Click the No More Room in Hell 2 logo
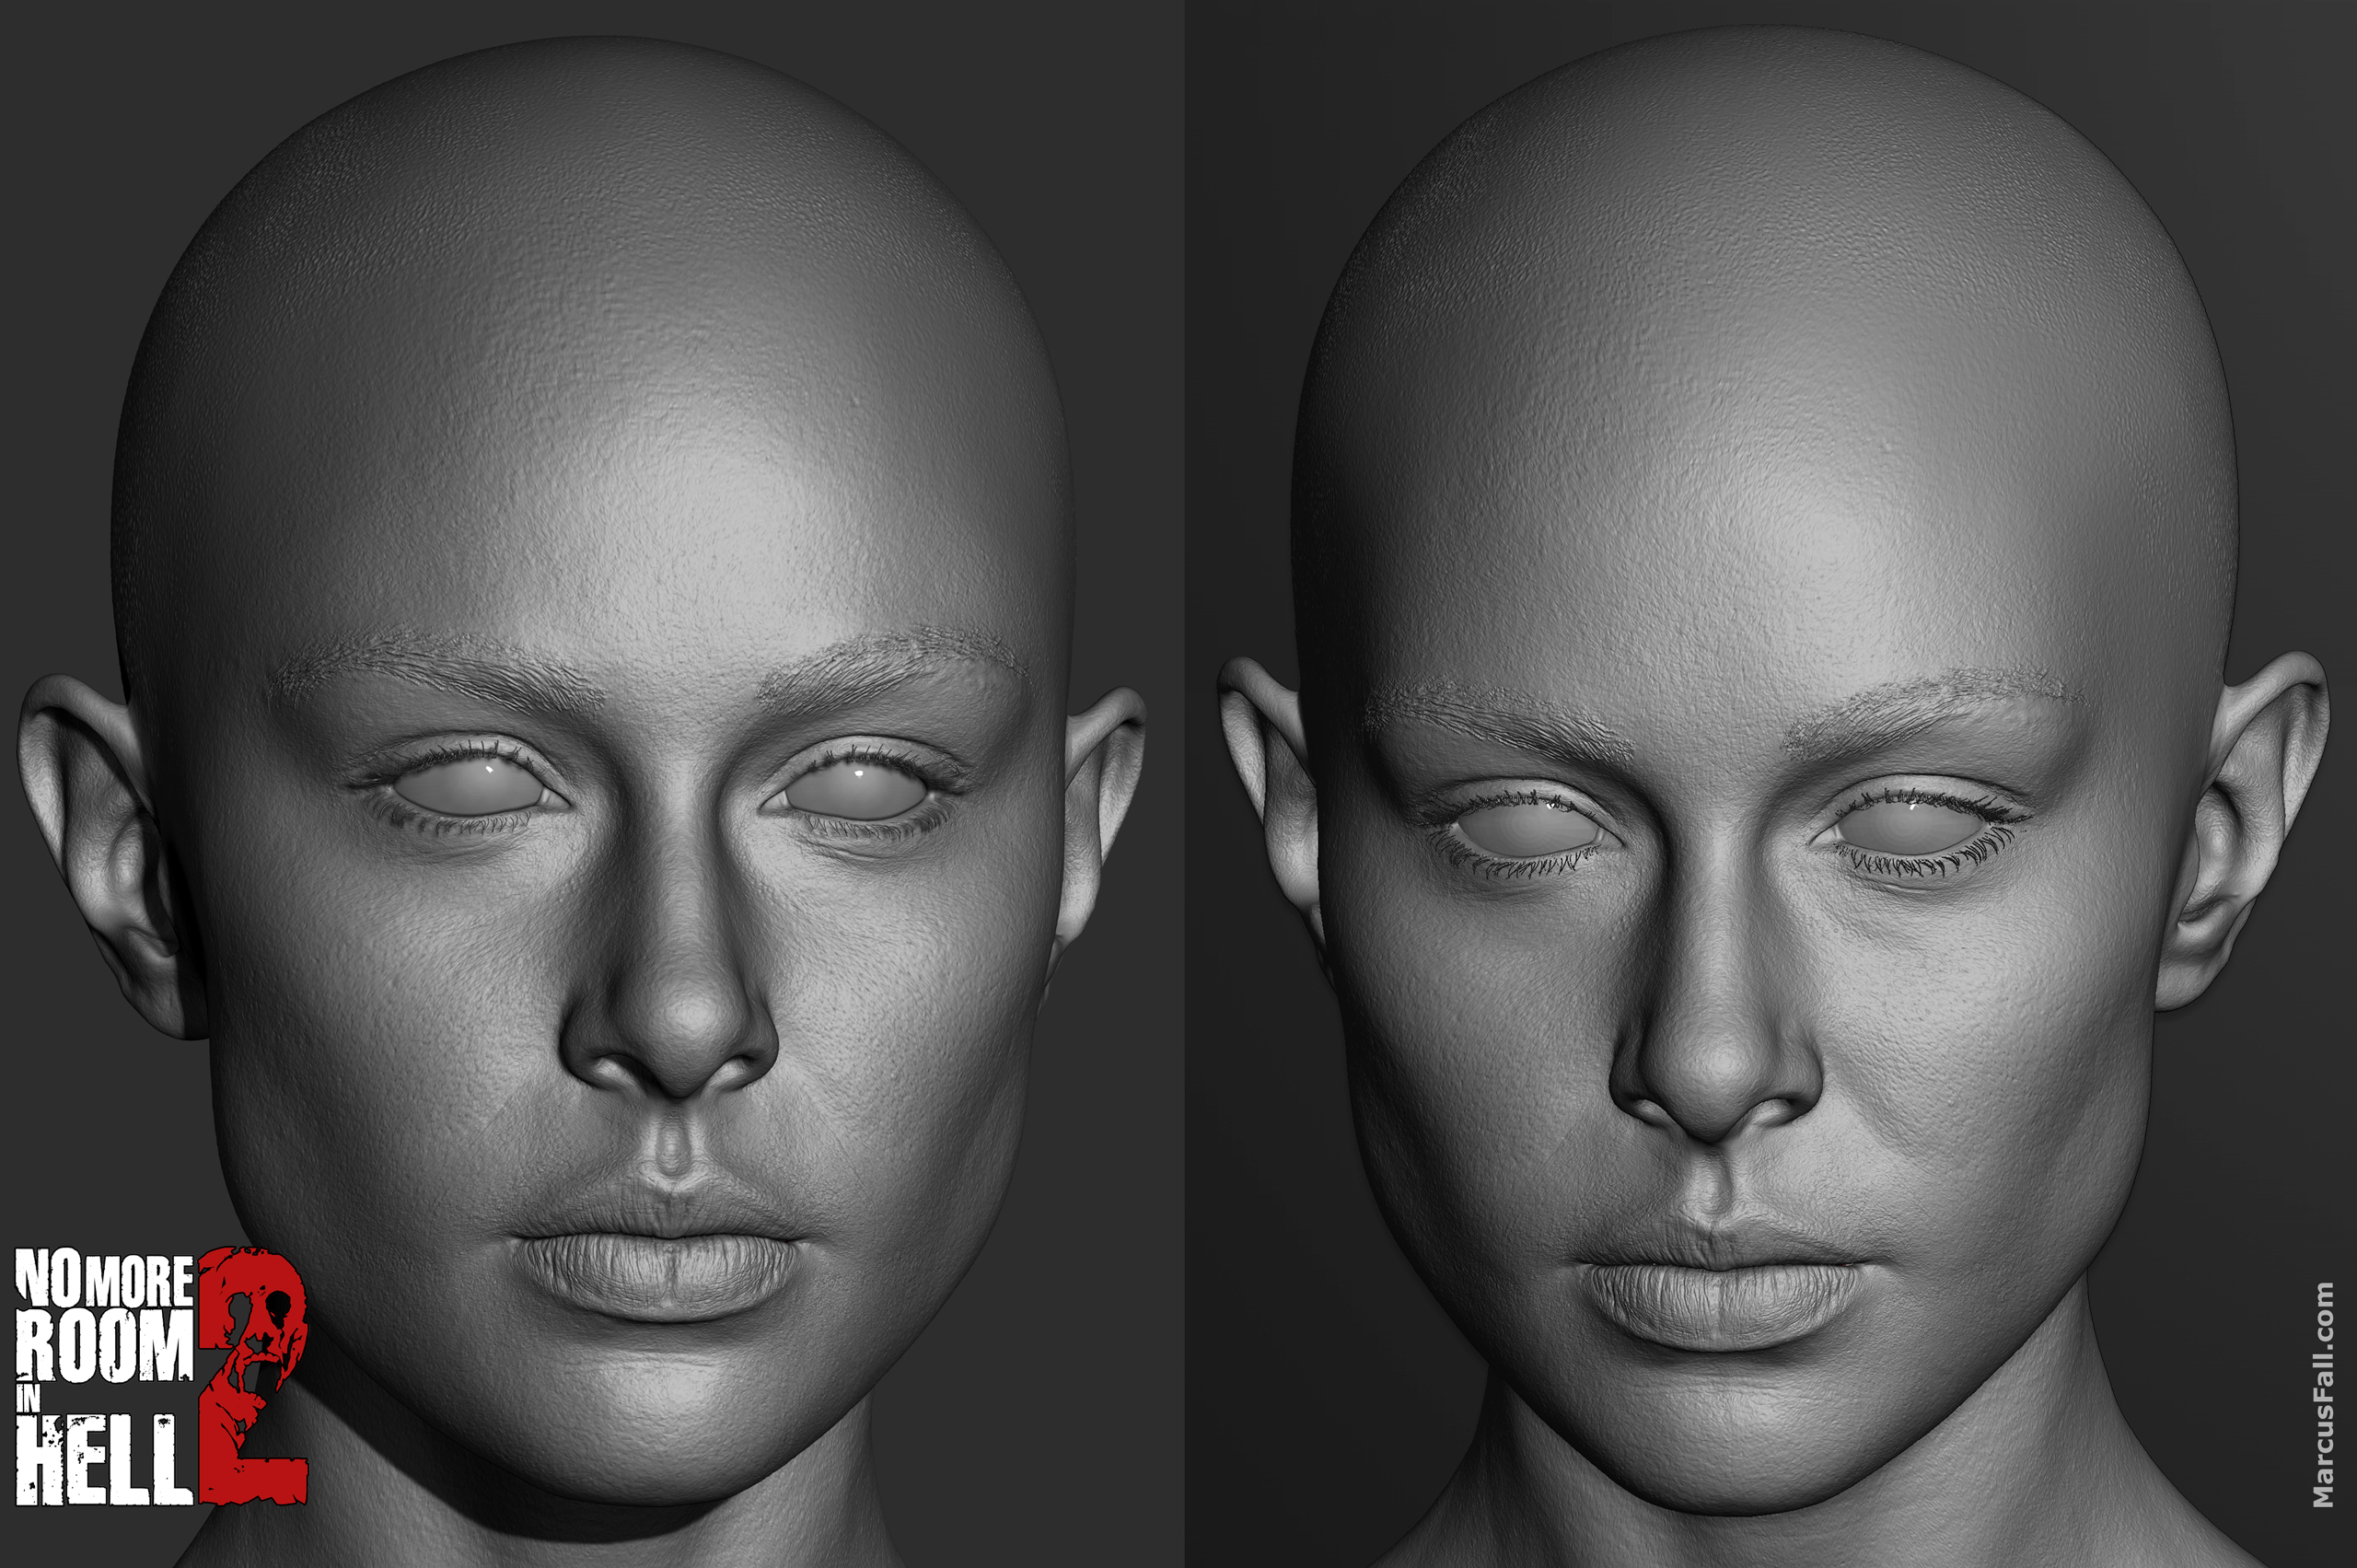The width and height of the screenshot is (2357, 1568). (161, 1375)
